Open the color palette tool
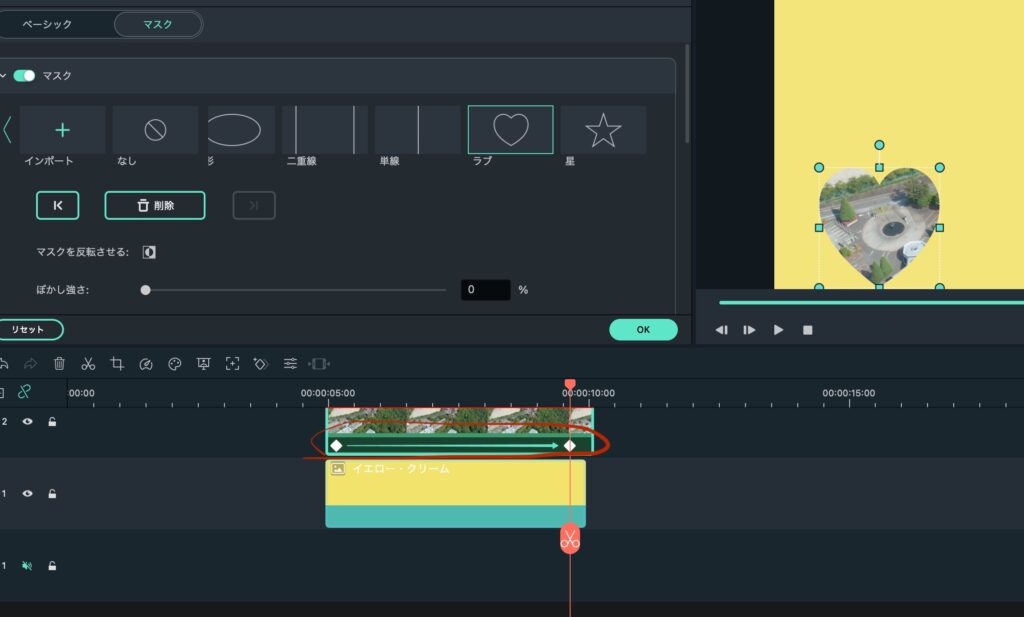The width and height of the screenshot is (1024, 617). [x=175, y=364]
